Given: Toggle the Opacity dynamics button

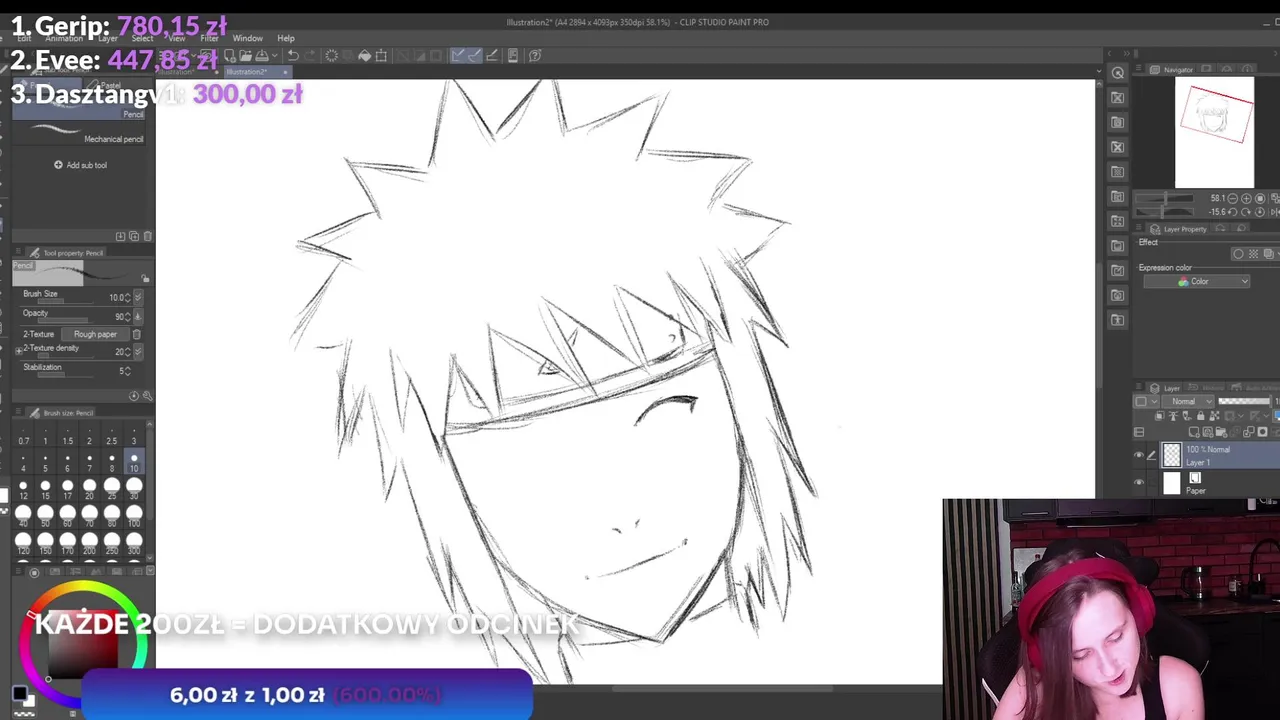Looking at the screenshot, I should 138,316.
